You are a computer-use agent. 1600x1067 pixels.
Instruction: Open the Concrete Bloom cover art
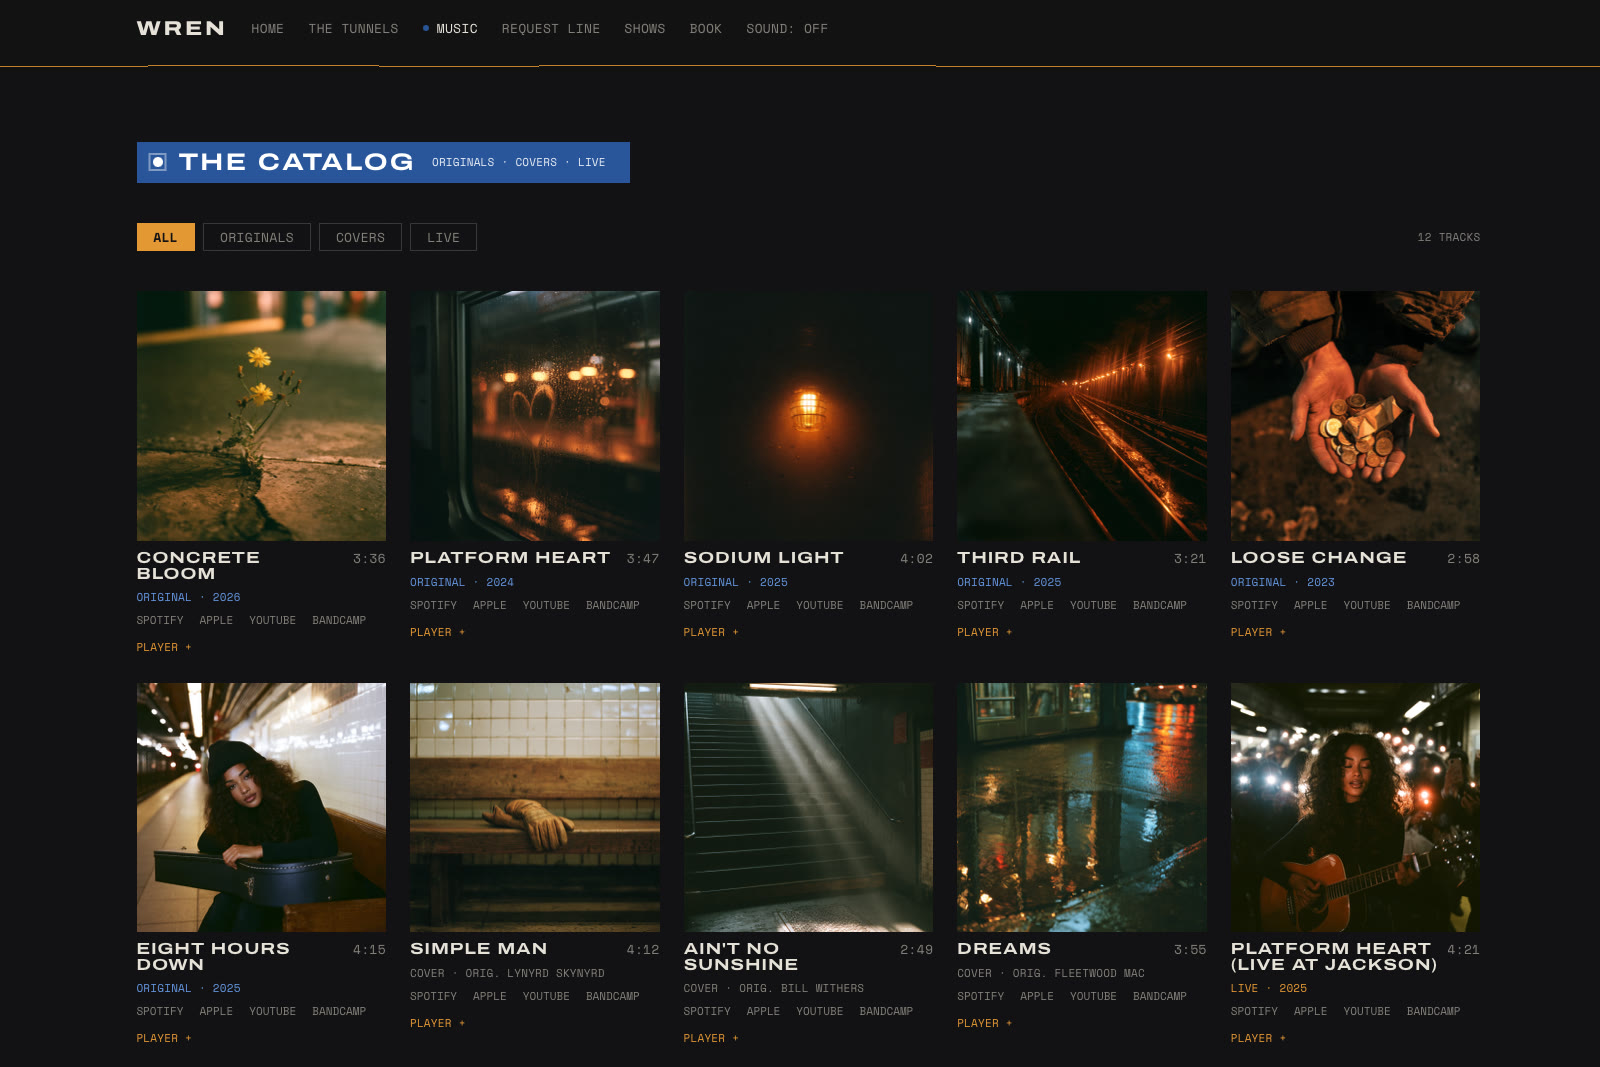(261, 416)
